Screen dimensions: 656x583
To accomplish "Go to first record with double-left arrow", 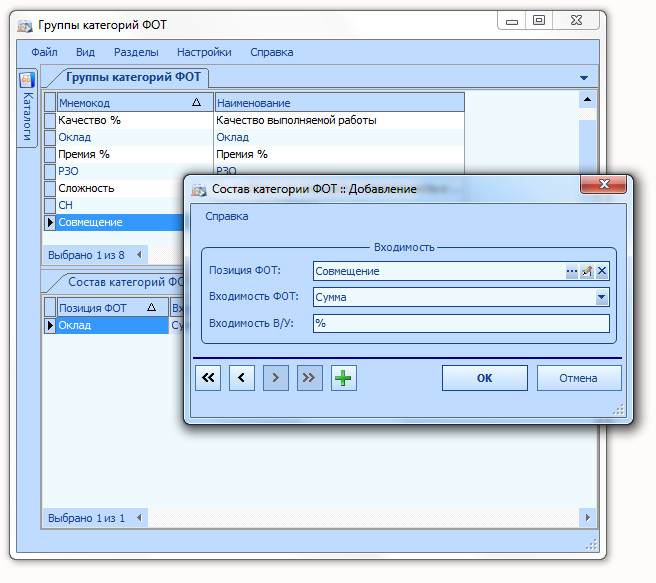I will click(x=208, y=378).
